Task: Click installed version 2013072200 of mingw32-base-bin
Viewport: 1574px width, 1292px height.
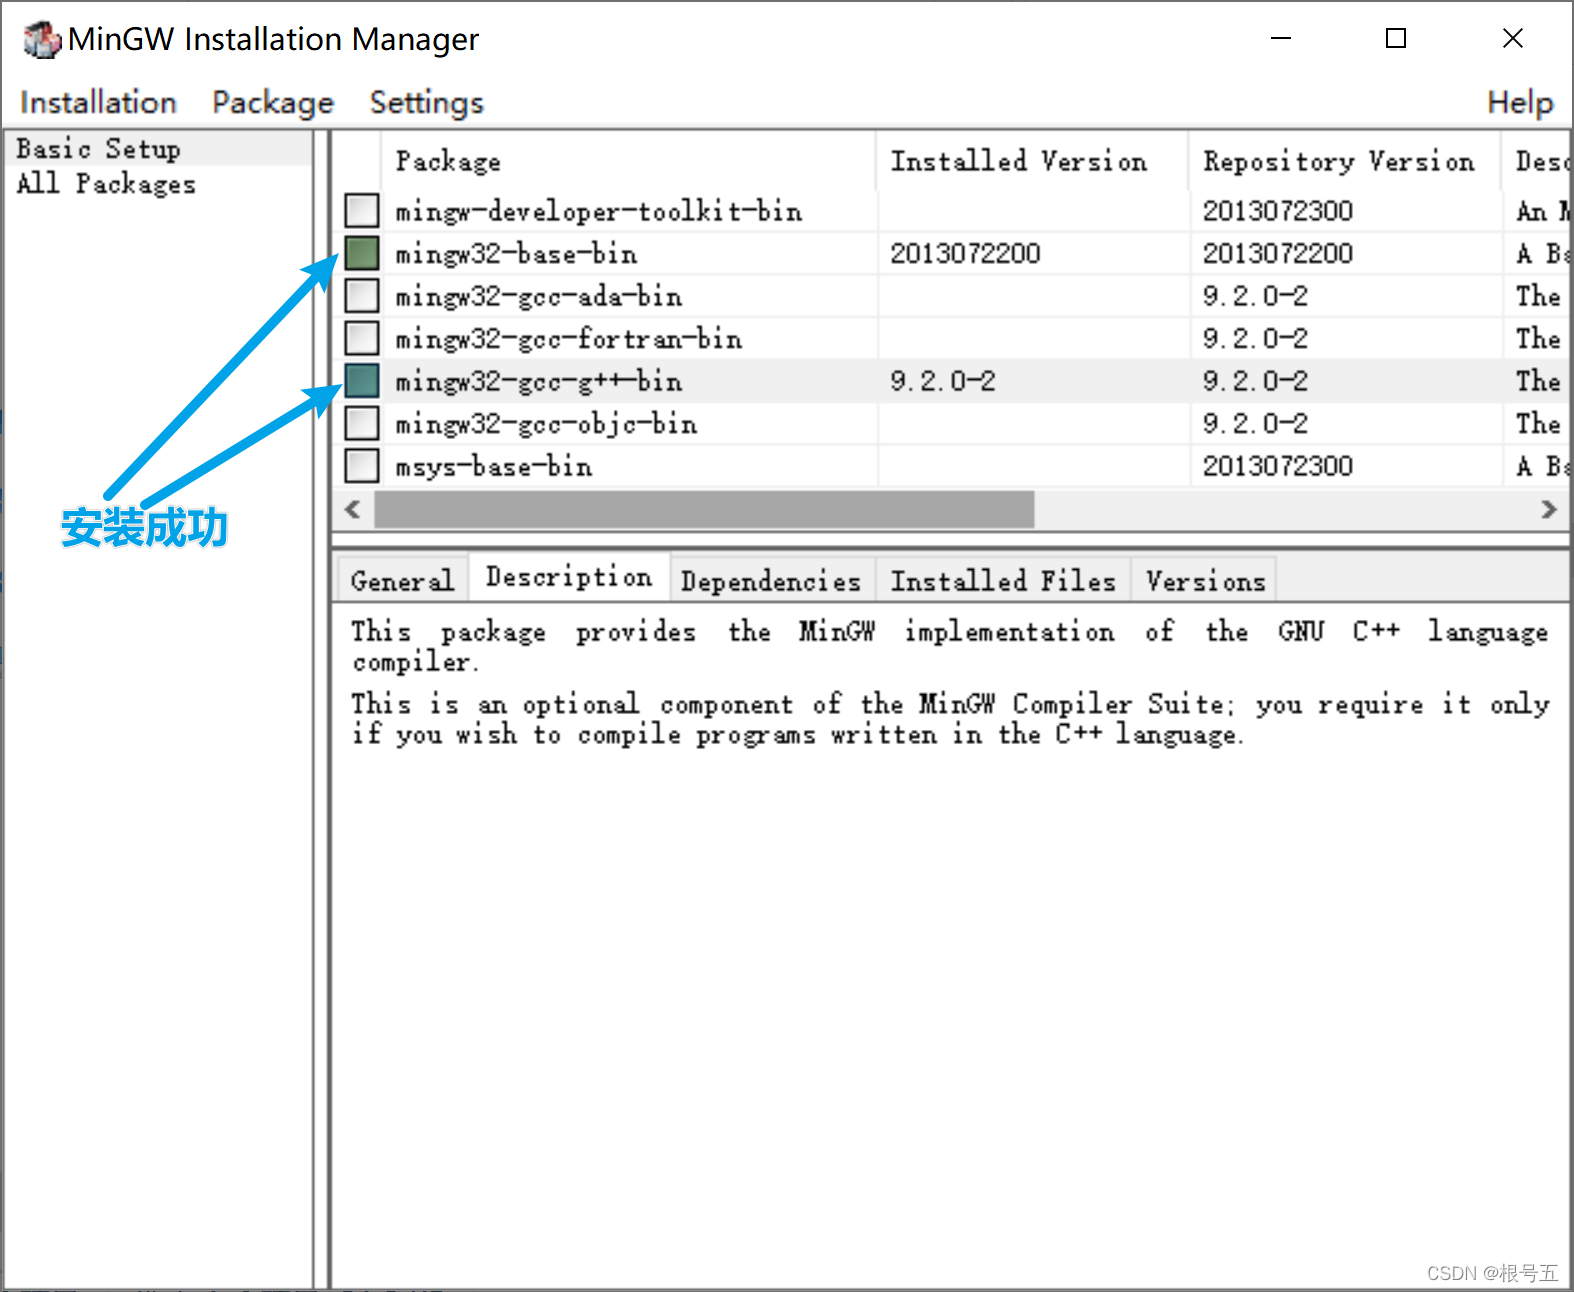Action: pyautogui.click(x=965, y=253)
